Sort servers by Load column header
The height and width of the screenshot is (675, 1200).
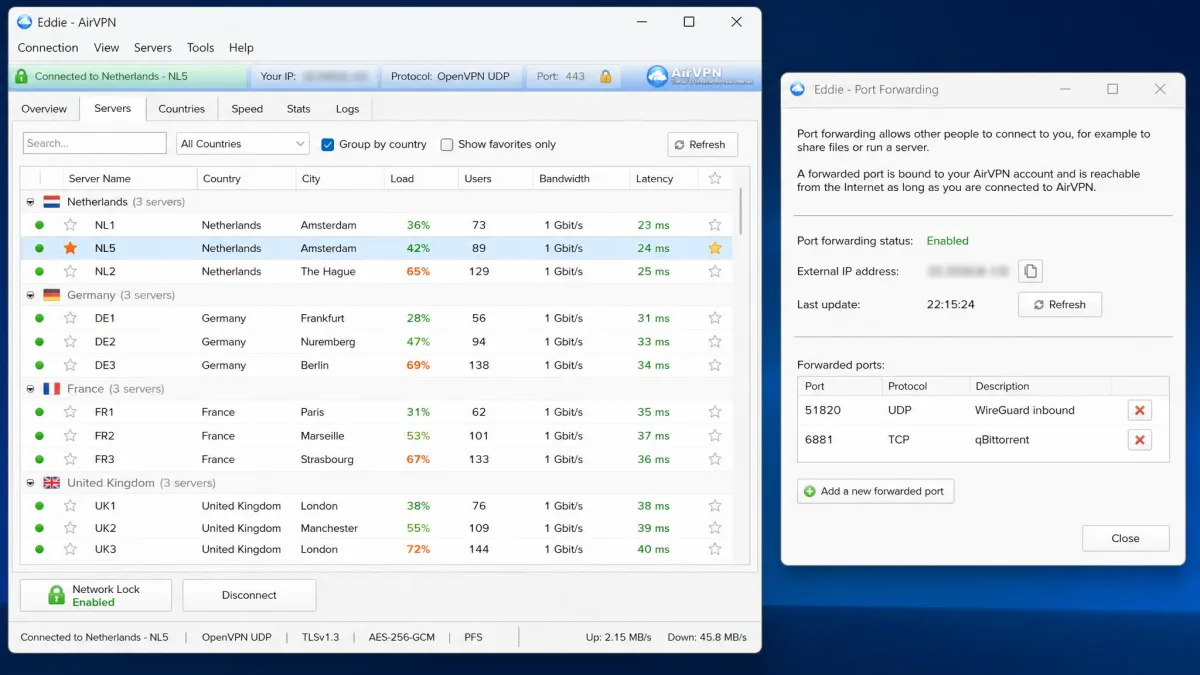point(422,179)
